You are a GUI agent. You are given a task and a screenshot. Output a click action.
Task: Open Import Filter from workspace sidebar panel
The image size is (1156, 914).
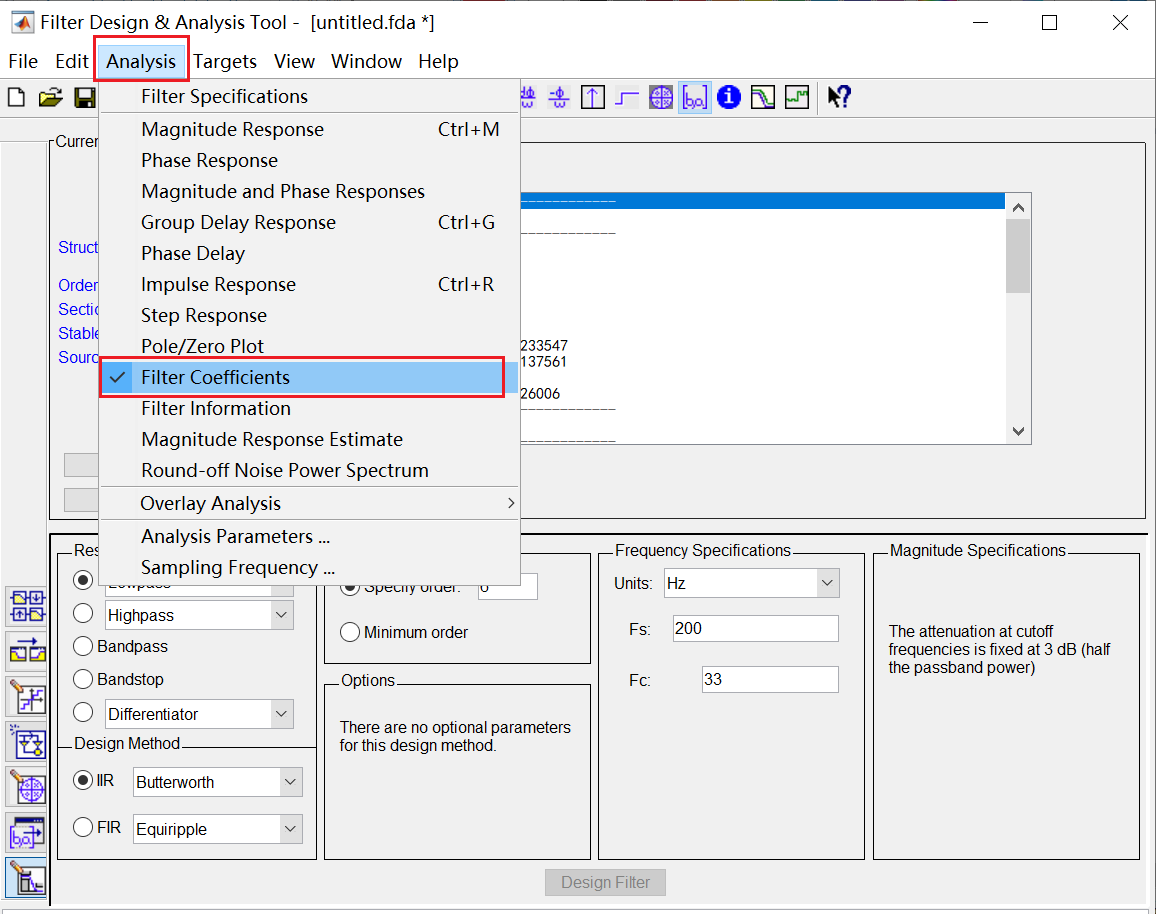click(x=28, y=833)
